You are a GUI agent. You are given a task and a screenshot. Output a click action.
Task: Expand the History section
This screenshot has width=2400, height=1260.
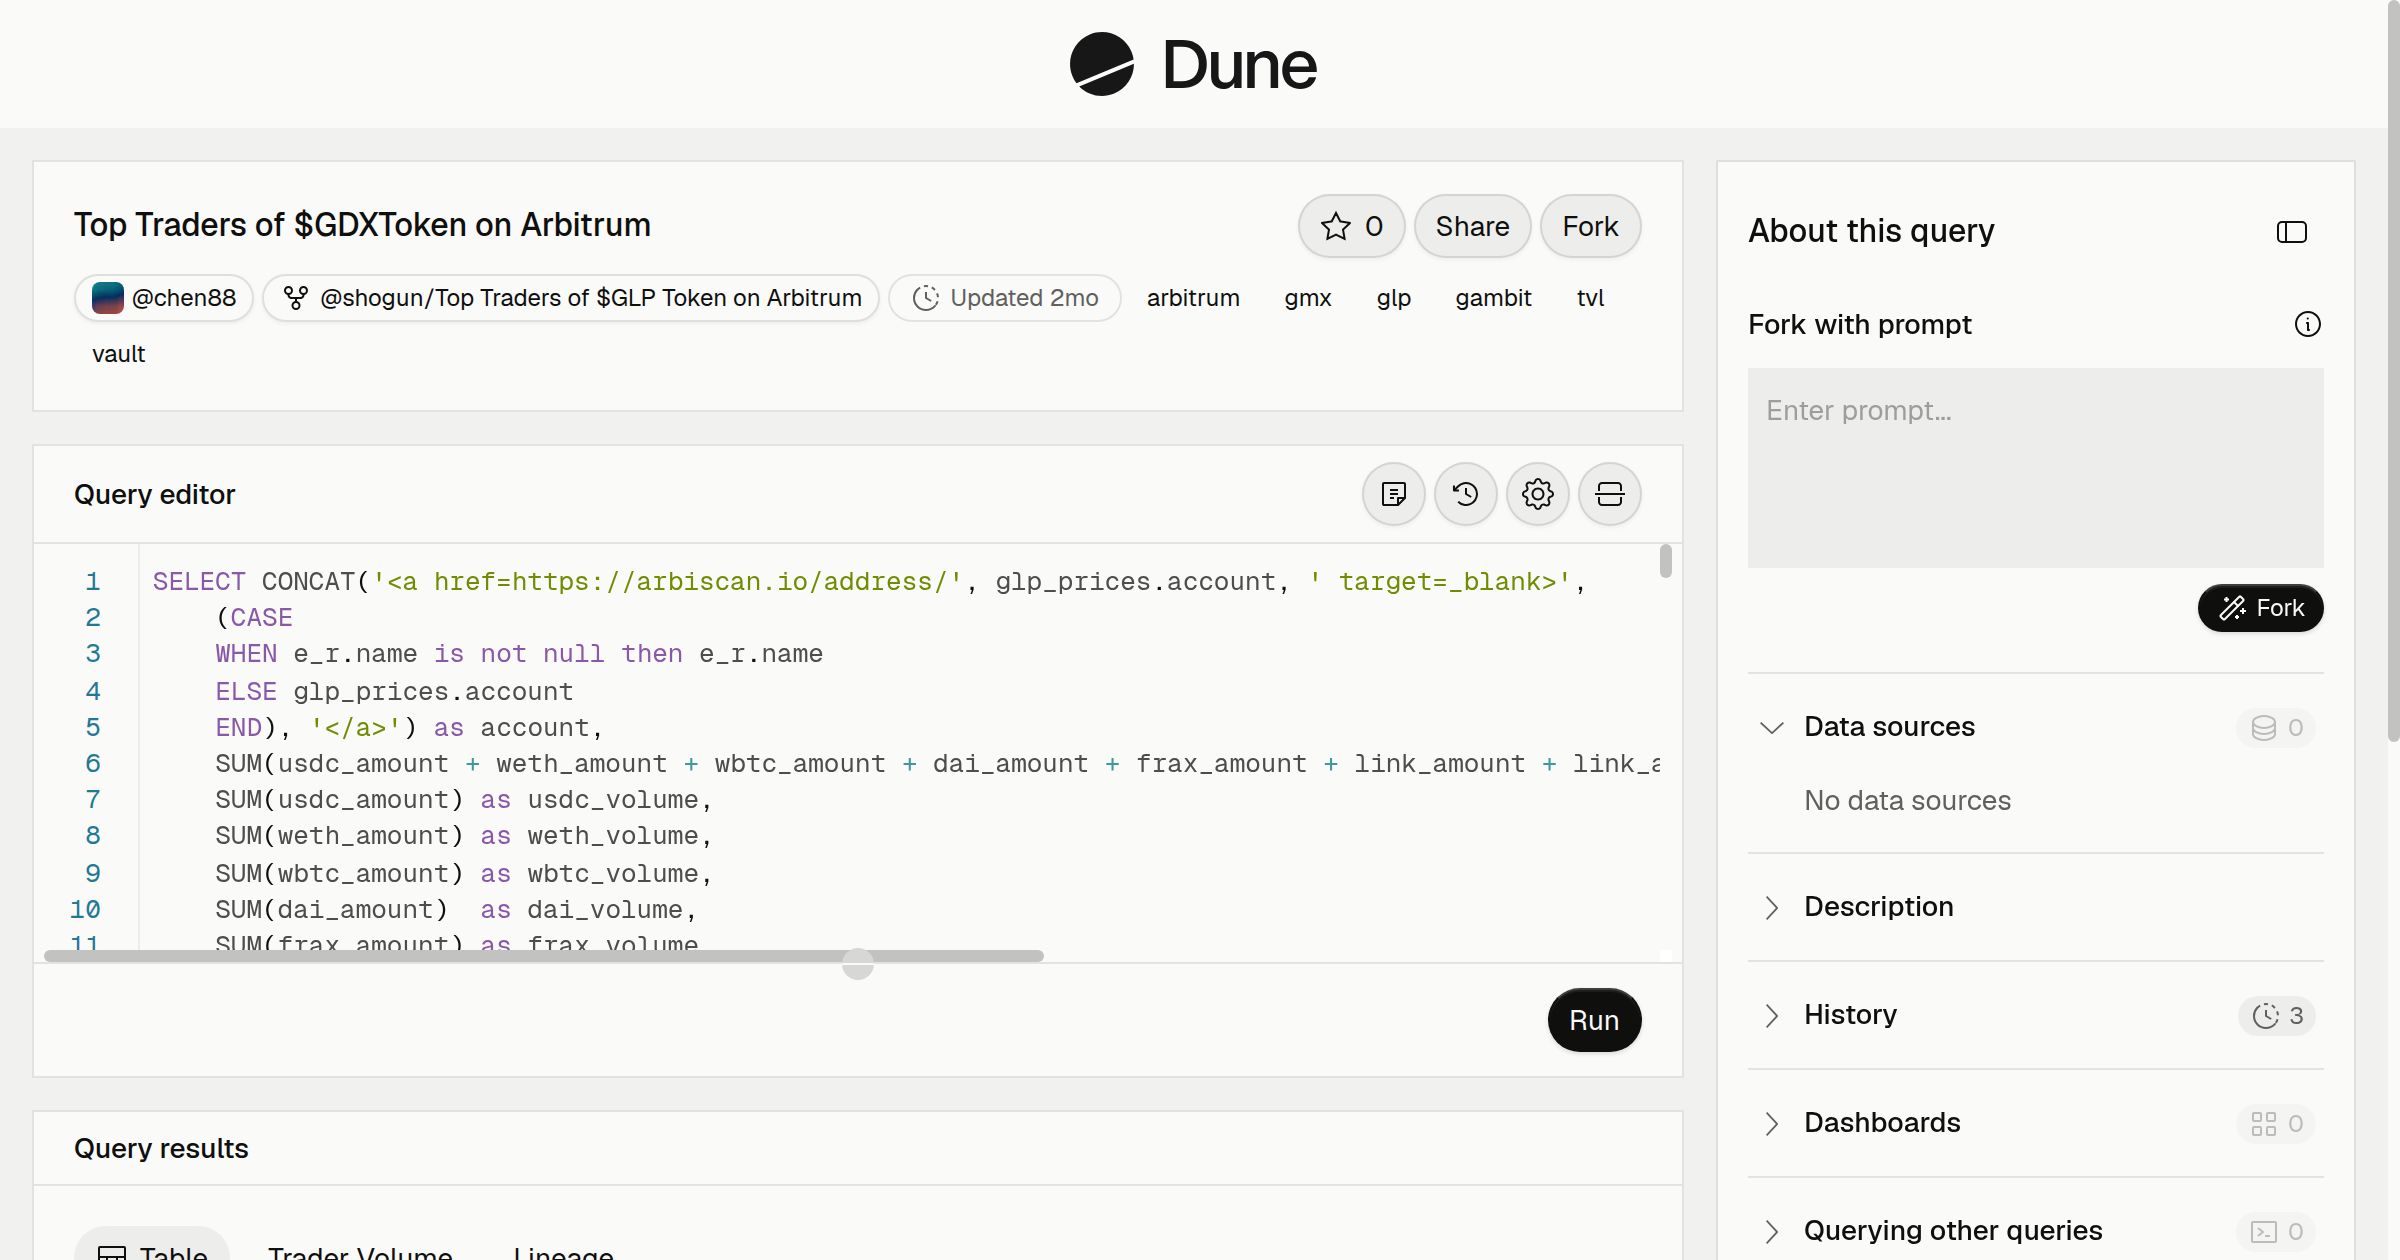click(1771, 1015)
